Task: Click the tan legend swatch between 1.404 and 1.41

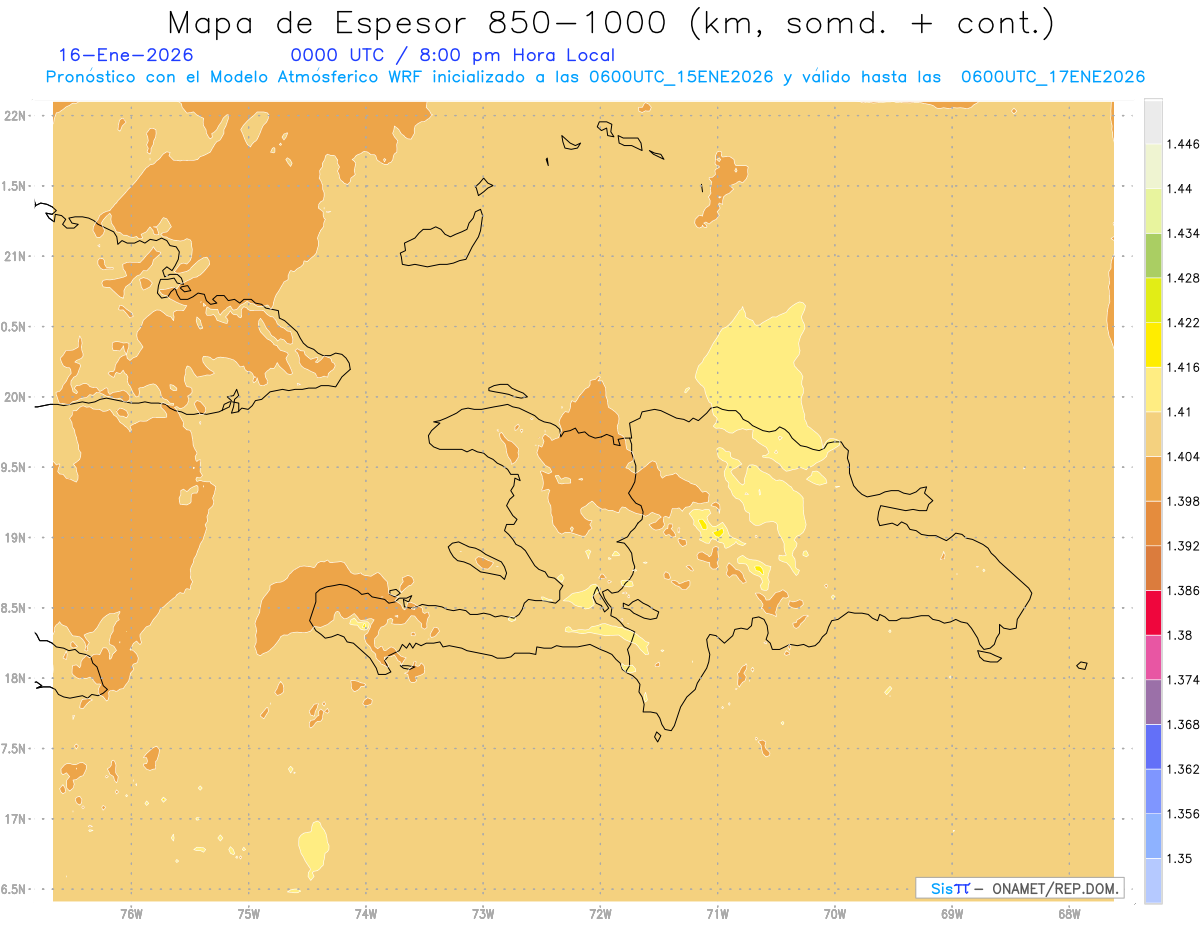Action: pyautogui.click(x=1153, y=433)
